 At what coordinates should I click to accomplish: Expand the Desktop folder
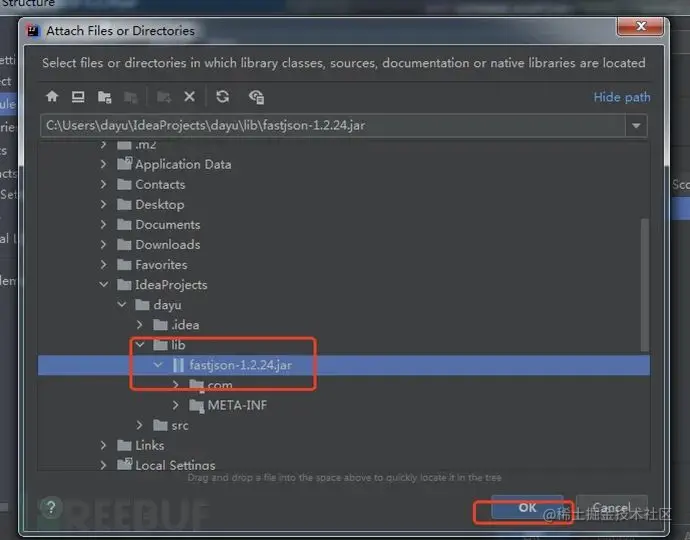pos(103,204)
